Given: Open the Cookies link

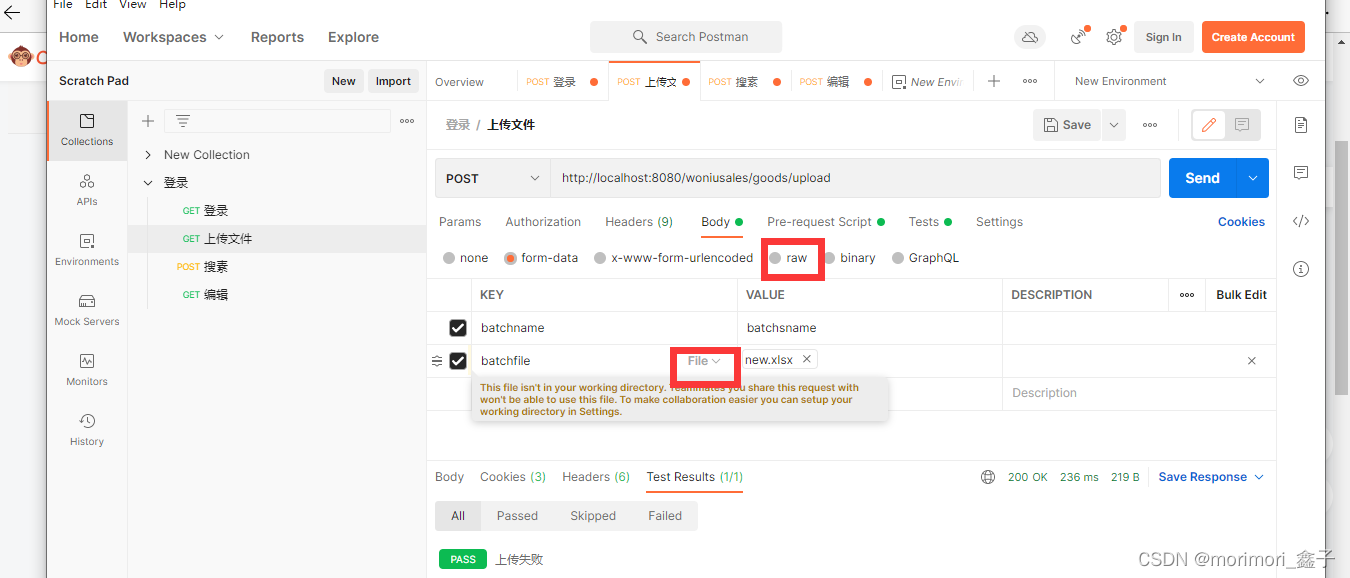Looking at the screenshot, I should (1241, 222).
